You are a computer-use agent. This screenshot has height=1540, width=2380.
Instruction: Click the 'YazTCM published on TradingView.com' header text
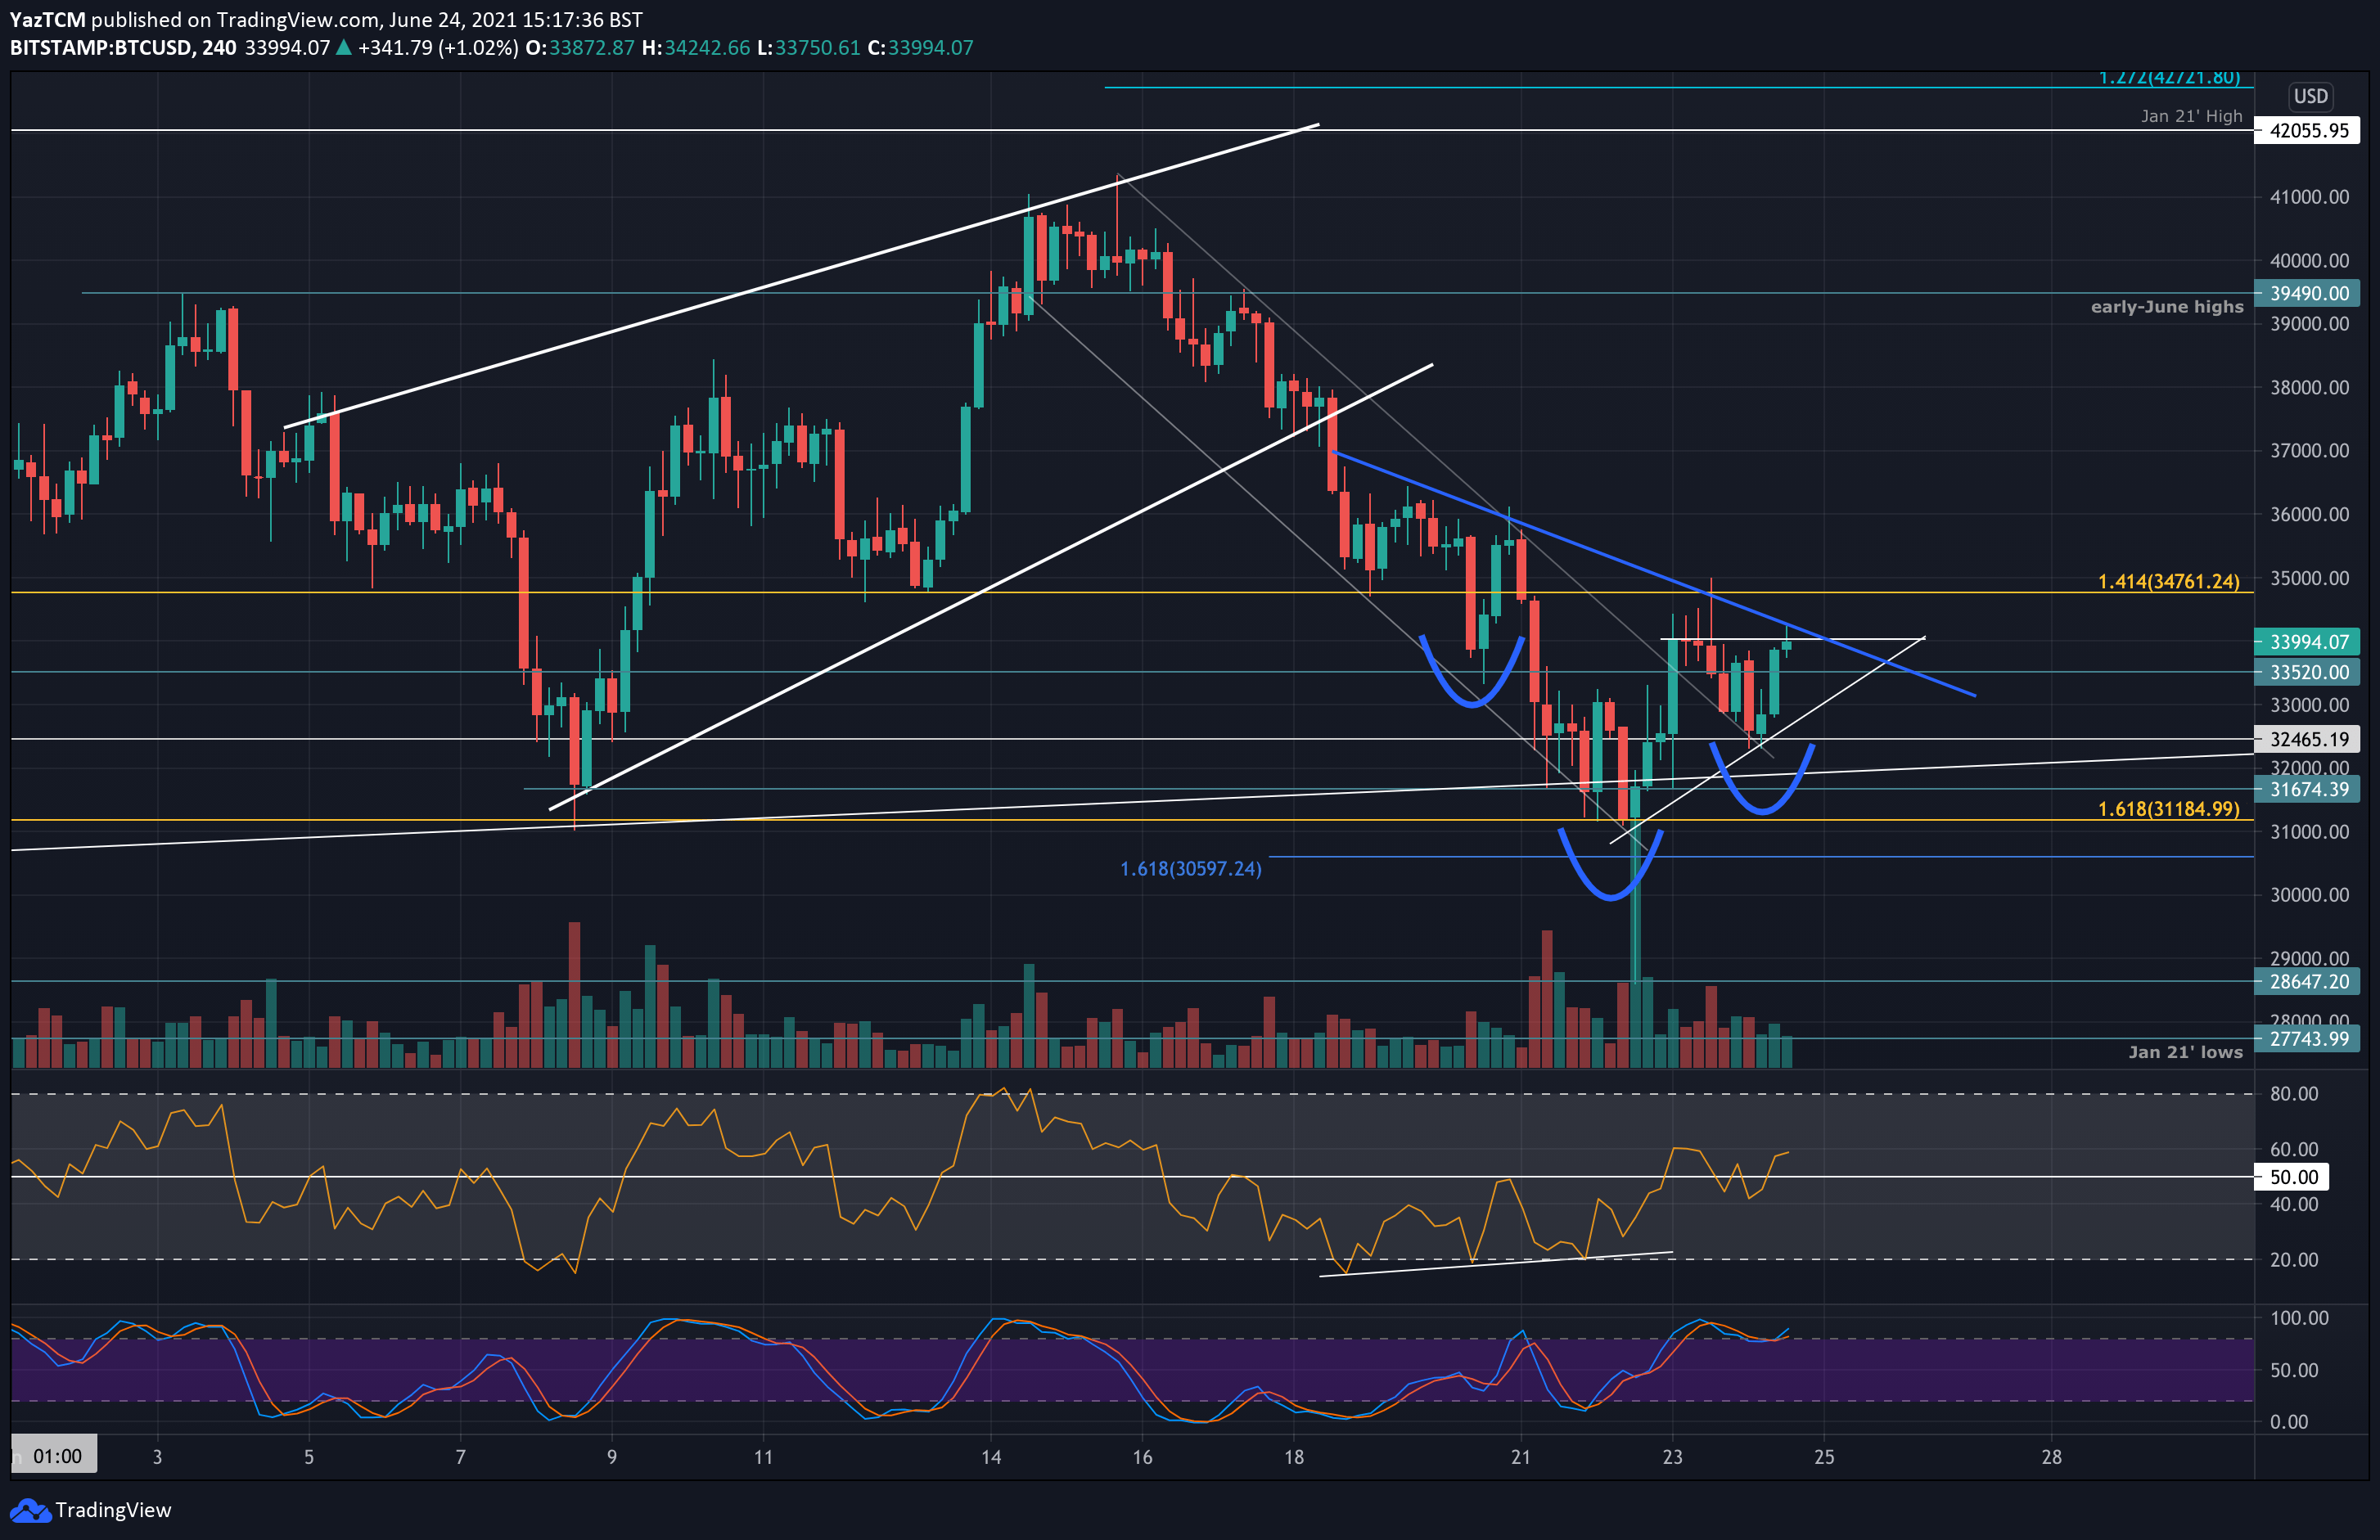[195, 19]
